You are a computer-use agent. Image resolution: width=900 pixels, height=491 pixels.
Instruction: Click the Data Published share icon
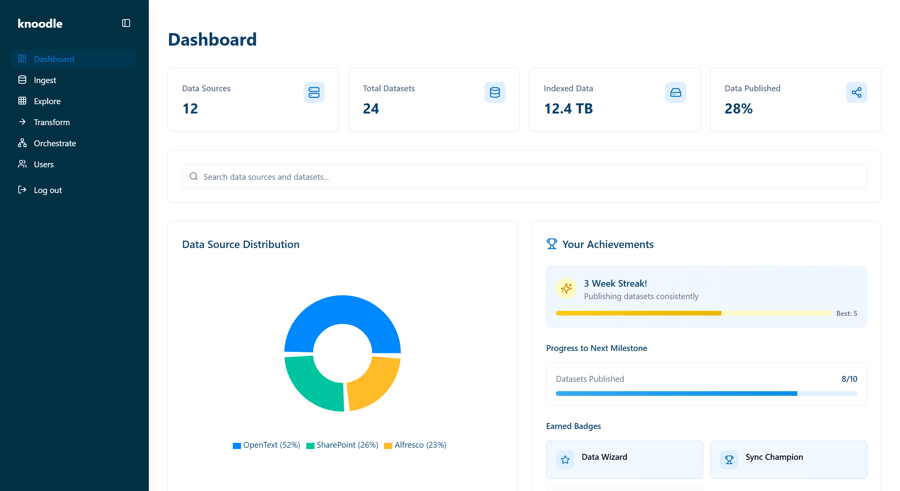[x=856, y=92]
